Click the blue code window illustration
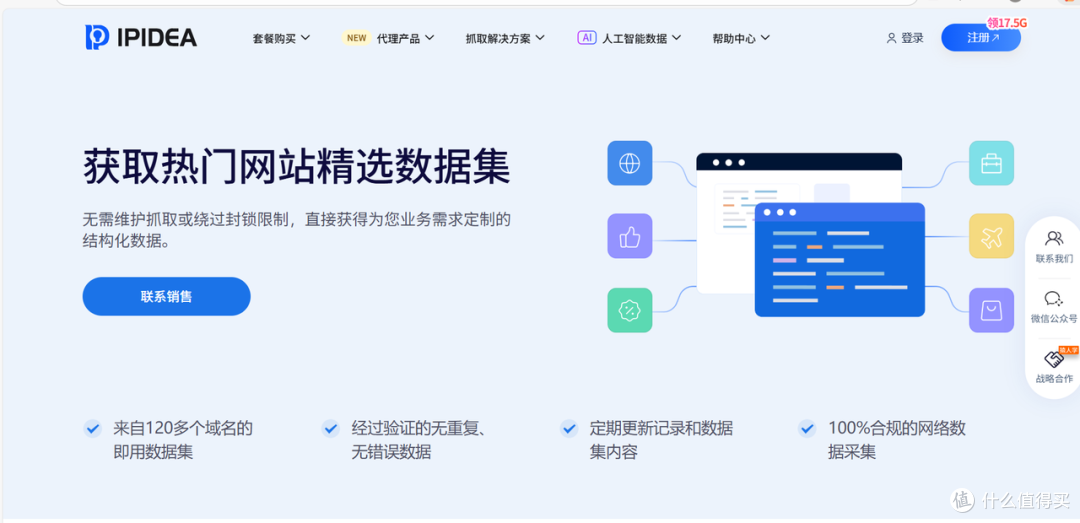Screen dimensions: 1080x523 (x=840, y=260)
